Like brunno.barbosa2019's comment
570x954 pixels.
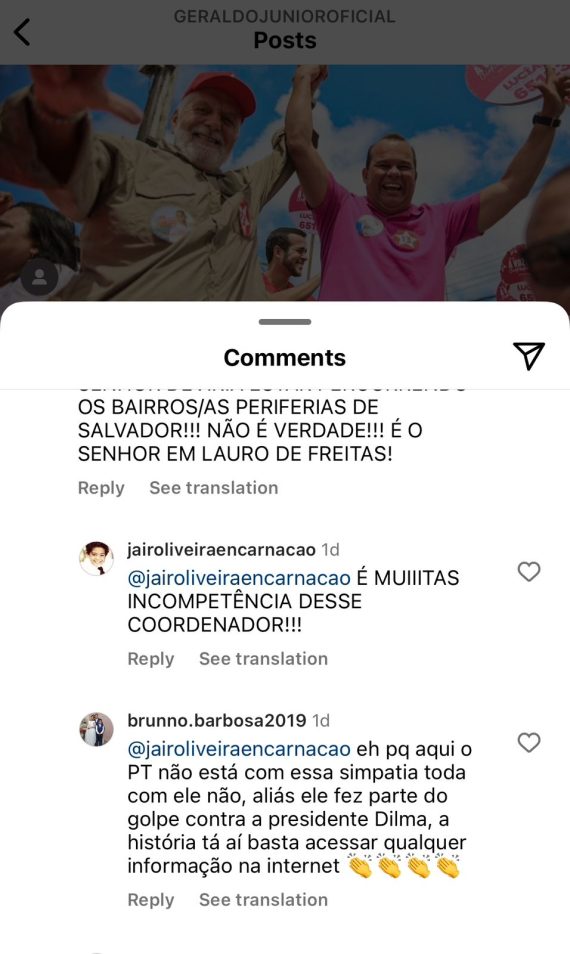[x=529, y=742]
